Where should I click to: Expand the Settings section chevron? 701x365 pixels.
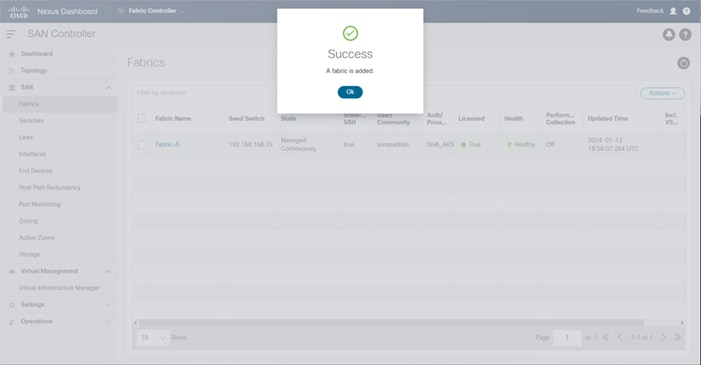coord(108,305)
